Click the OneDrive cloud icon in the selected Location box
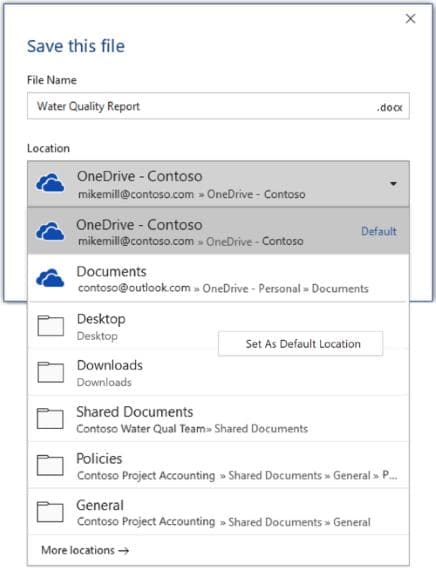This screenshot has height=572, width=436. tap(50, 183)
